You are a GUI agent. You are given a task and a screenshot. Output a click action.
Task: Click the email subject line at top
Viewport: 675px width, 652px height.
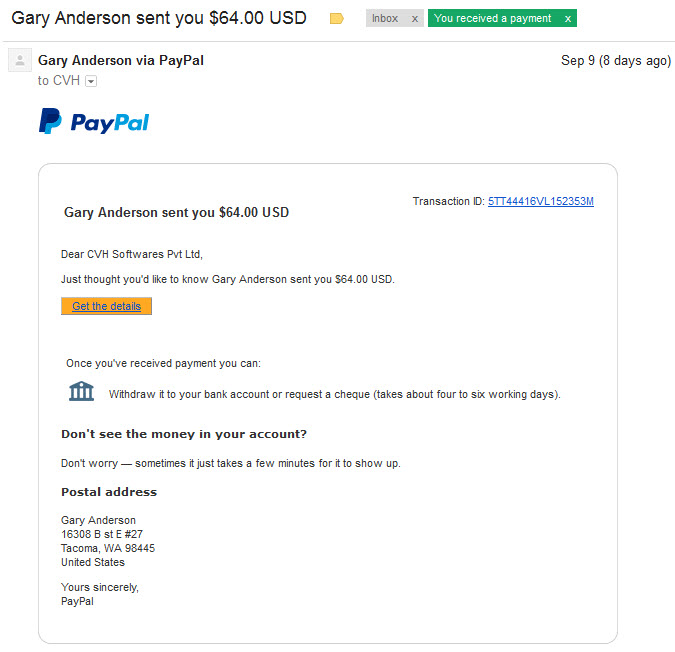(x=159, y=18)
